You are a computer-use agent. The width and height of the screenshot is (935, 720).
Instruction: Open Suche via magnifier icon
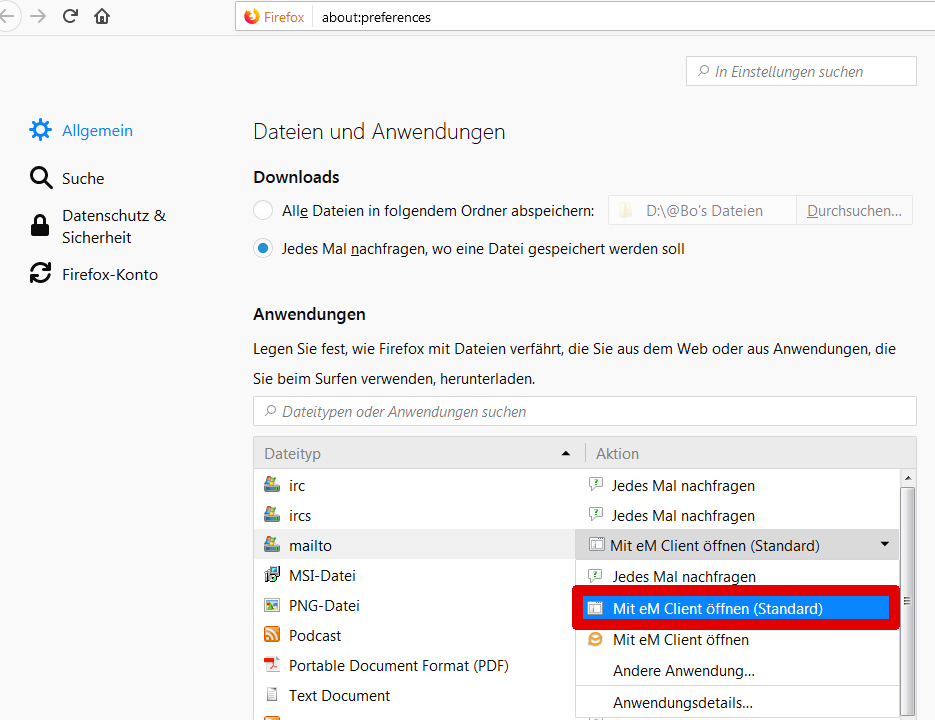coord(40,178)
